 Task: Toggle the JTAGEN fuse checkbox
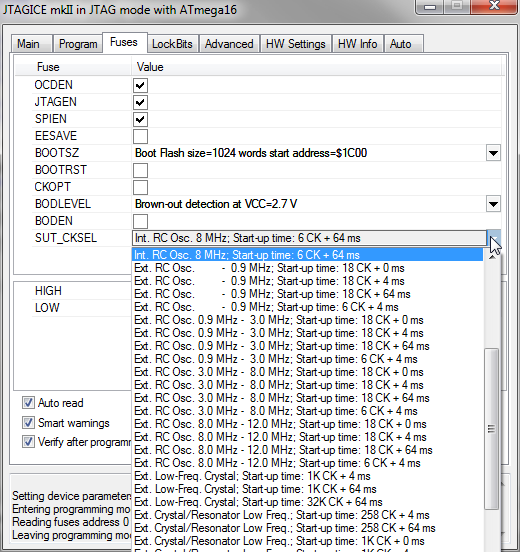pos(140,102)
